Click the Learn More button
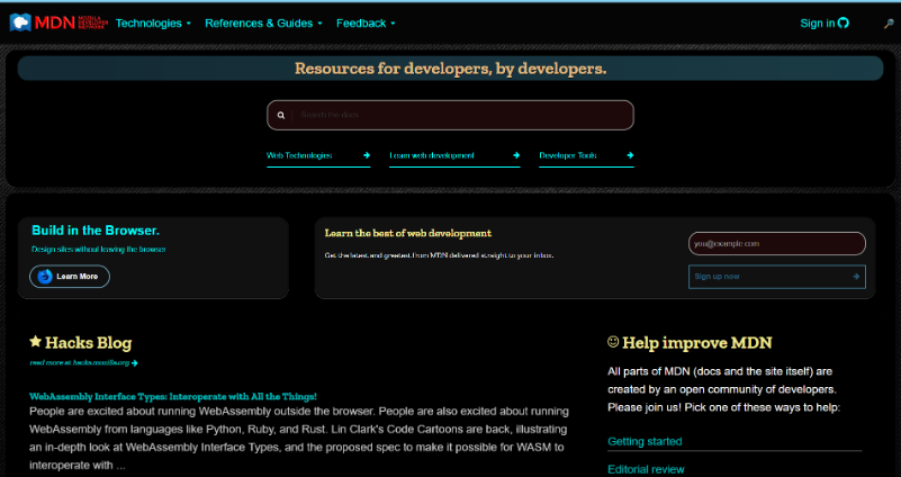 click(70, 276)
